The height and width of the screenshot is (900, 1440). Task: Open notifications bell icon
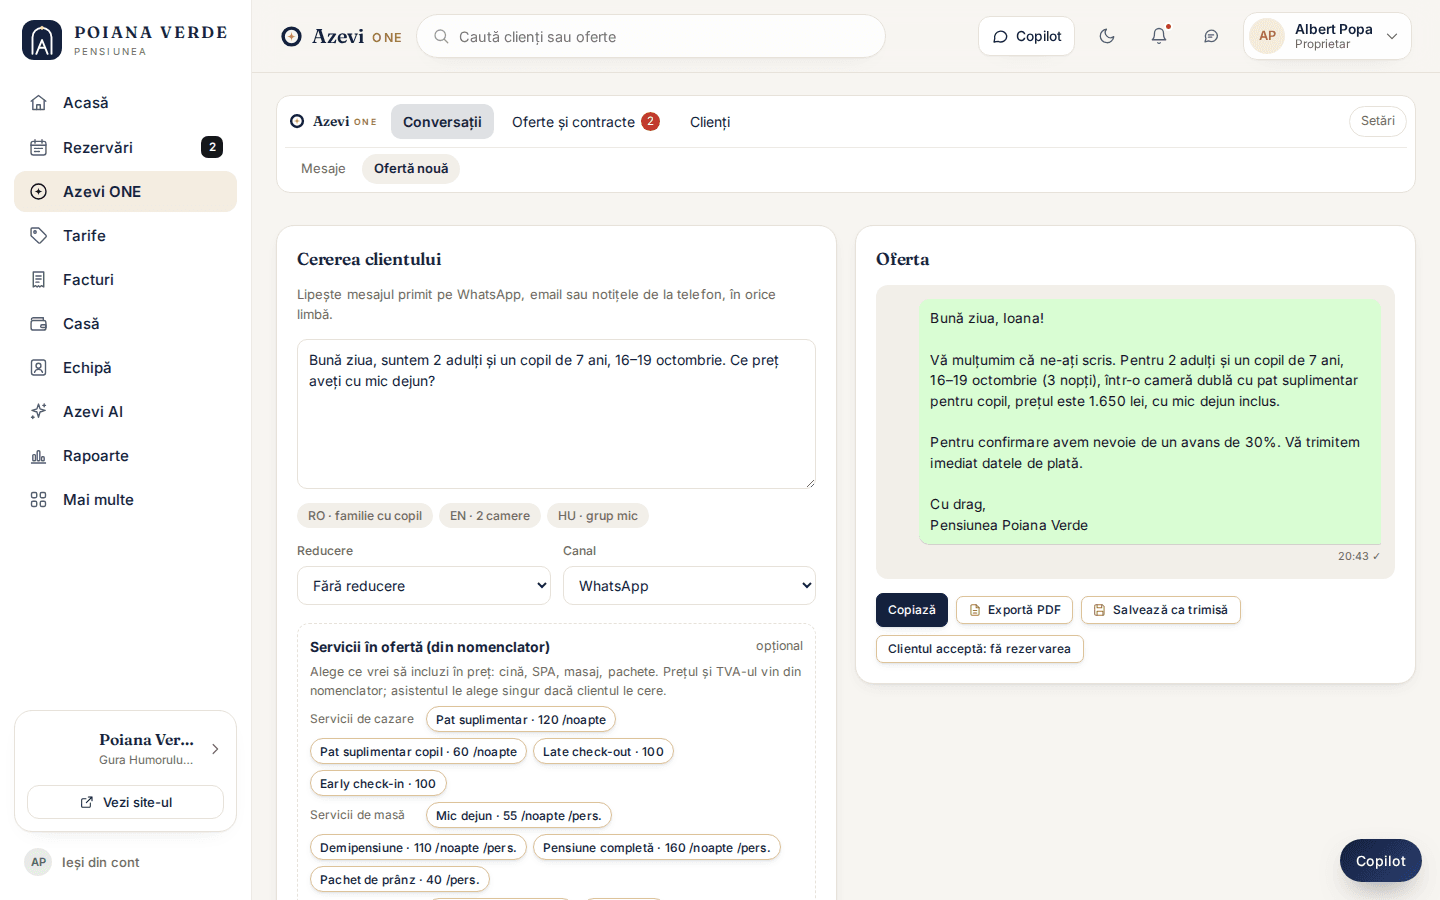(1159, 36)
